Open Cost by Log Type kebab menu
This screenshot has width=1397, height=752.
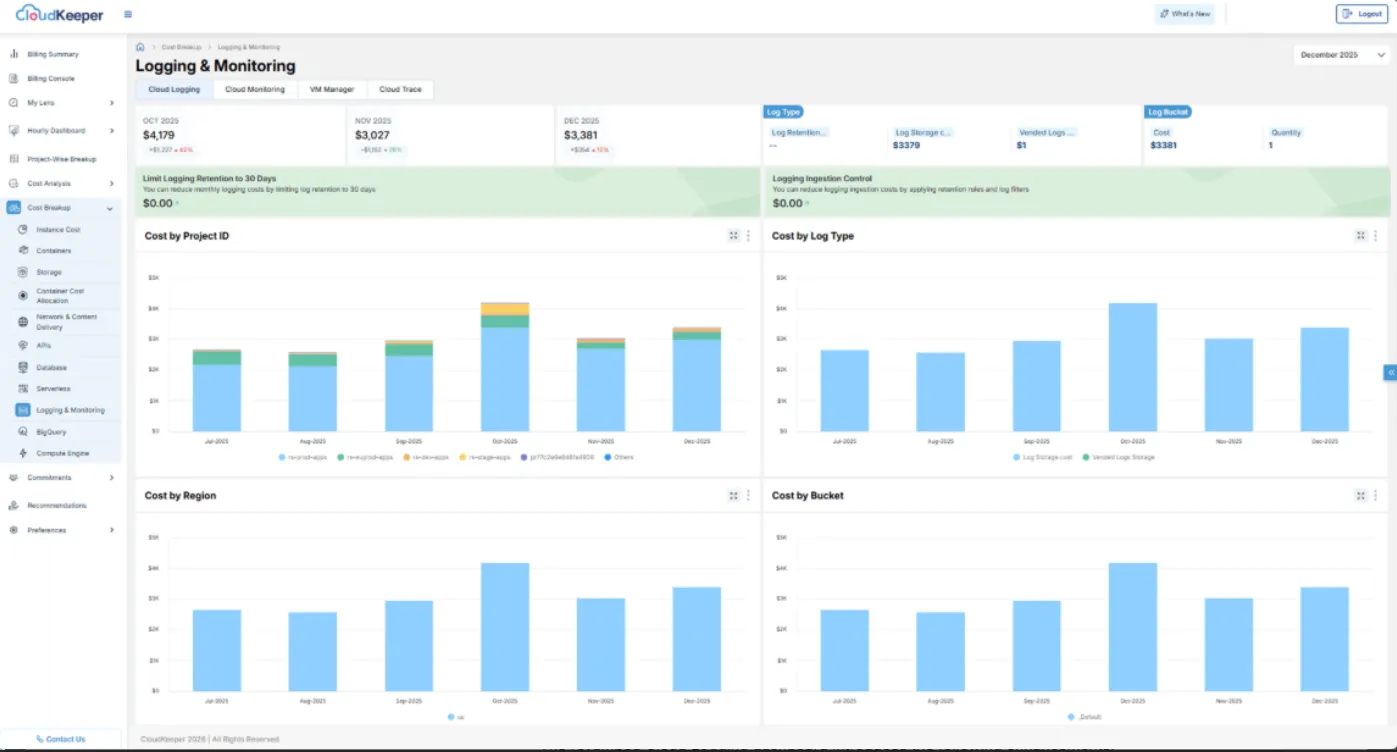tap(1375, 236)
